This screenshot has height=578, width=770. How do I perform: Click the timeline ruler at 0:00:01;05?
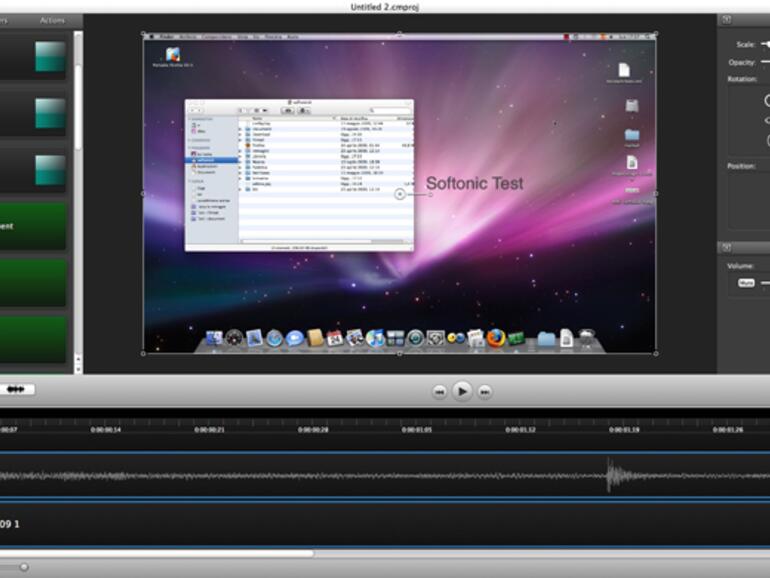pyautogui.click(x=417, y=430)
